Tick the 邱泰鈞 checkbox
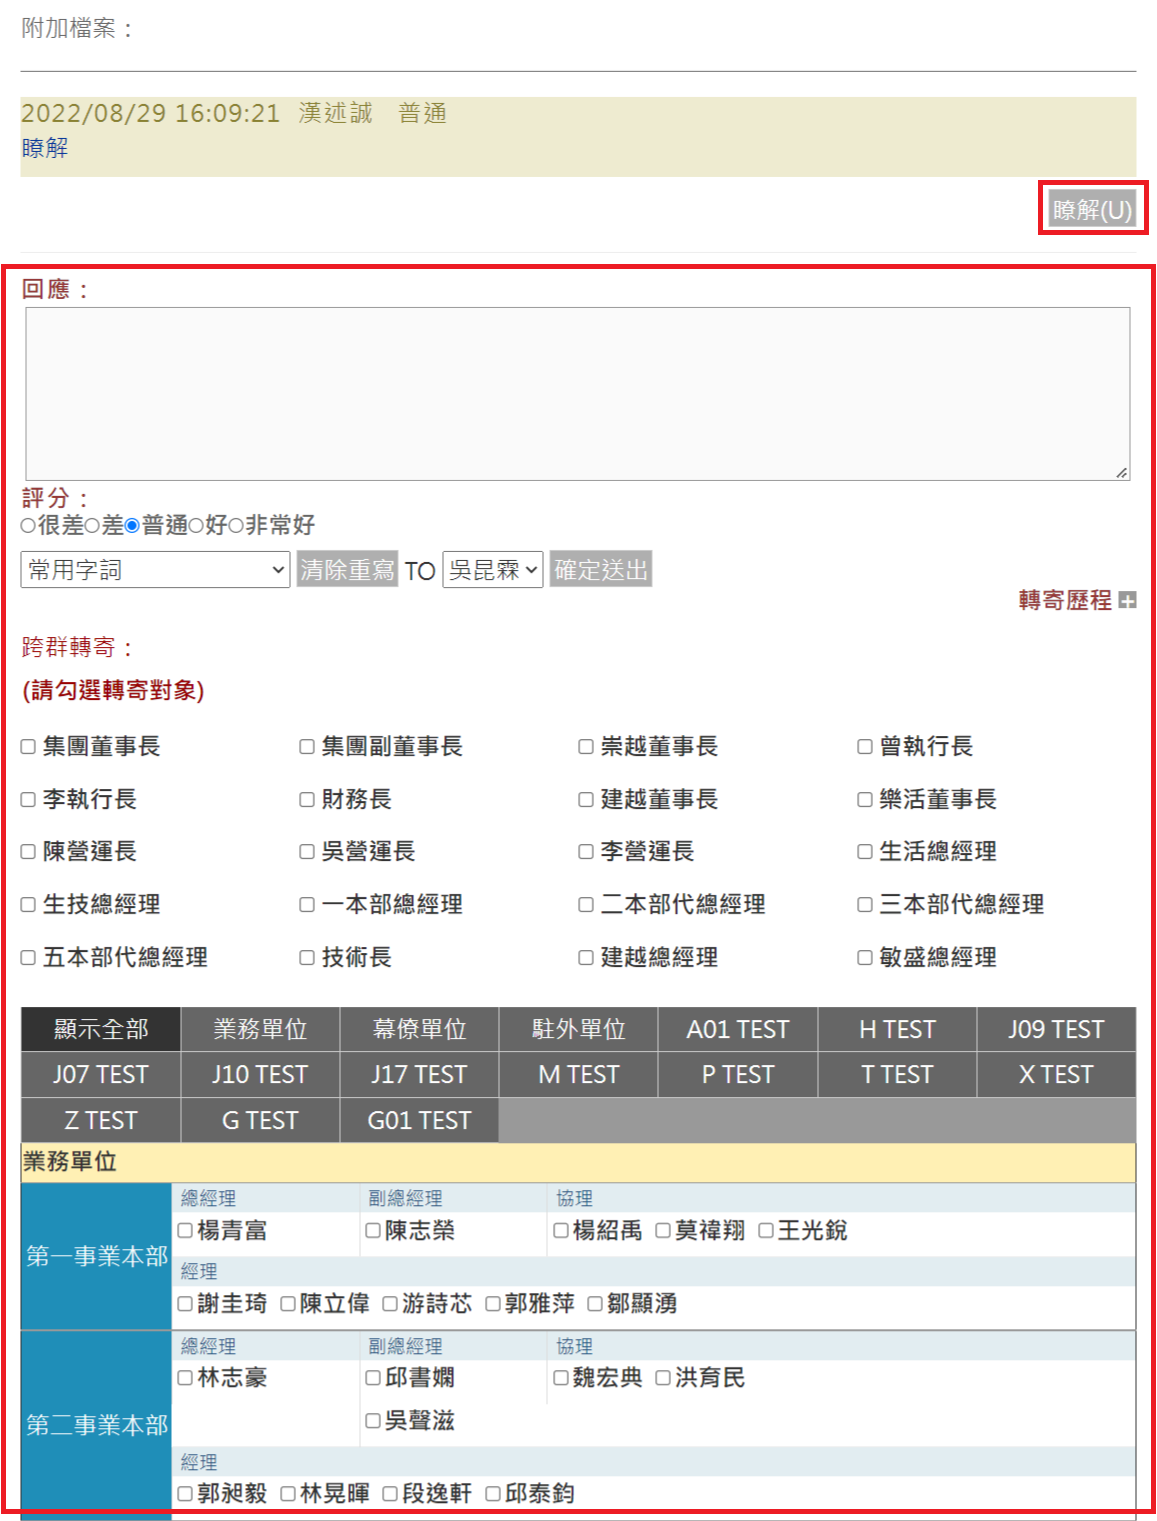Screen dimensions: 1157x1521 [493, 1494]
